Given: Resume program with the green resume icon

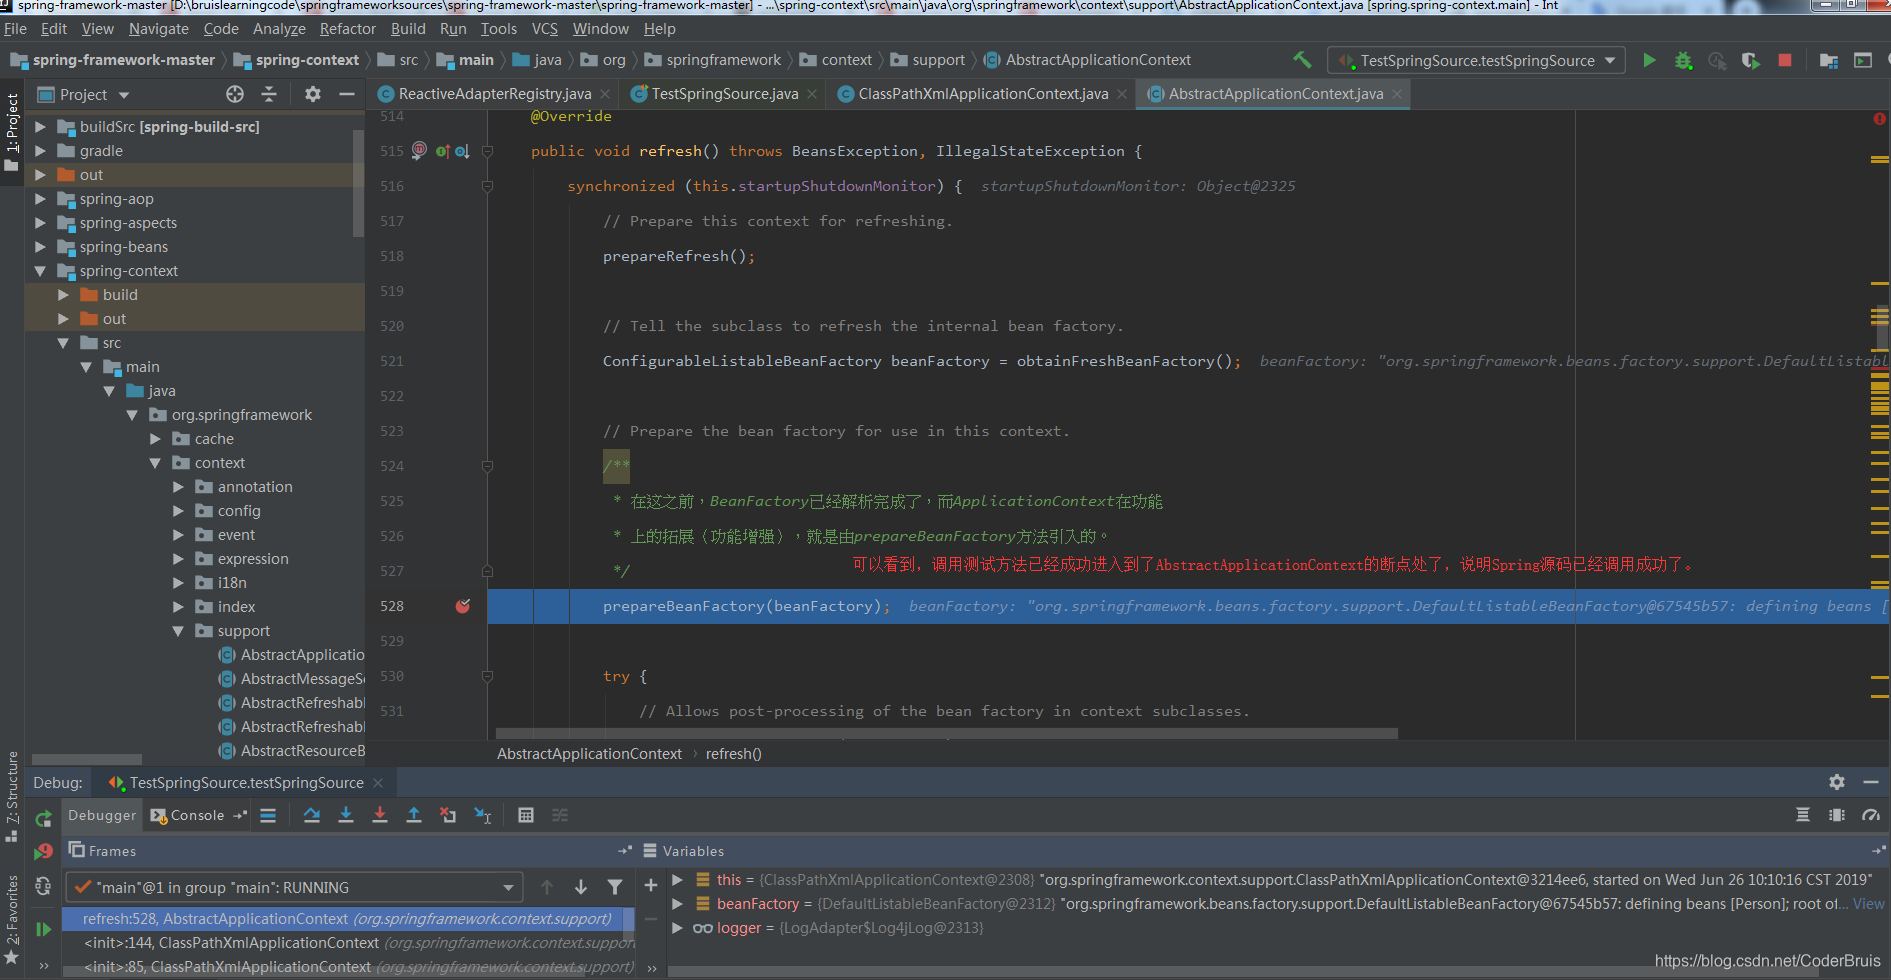Looking at the screenshot, I should point(43,929).
